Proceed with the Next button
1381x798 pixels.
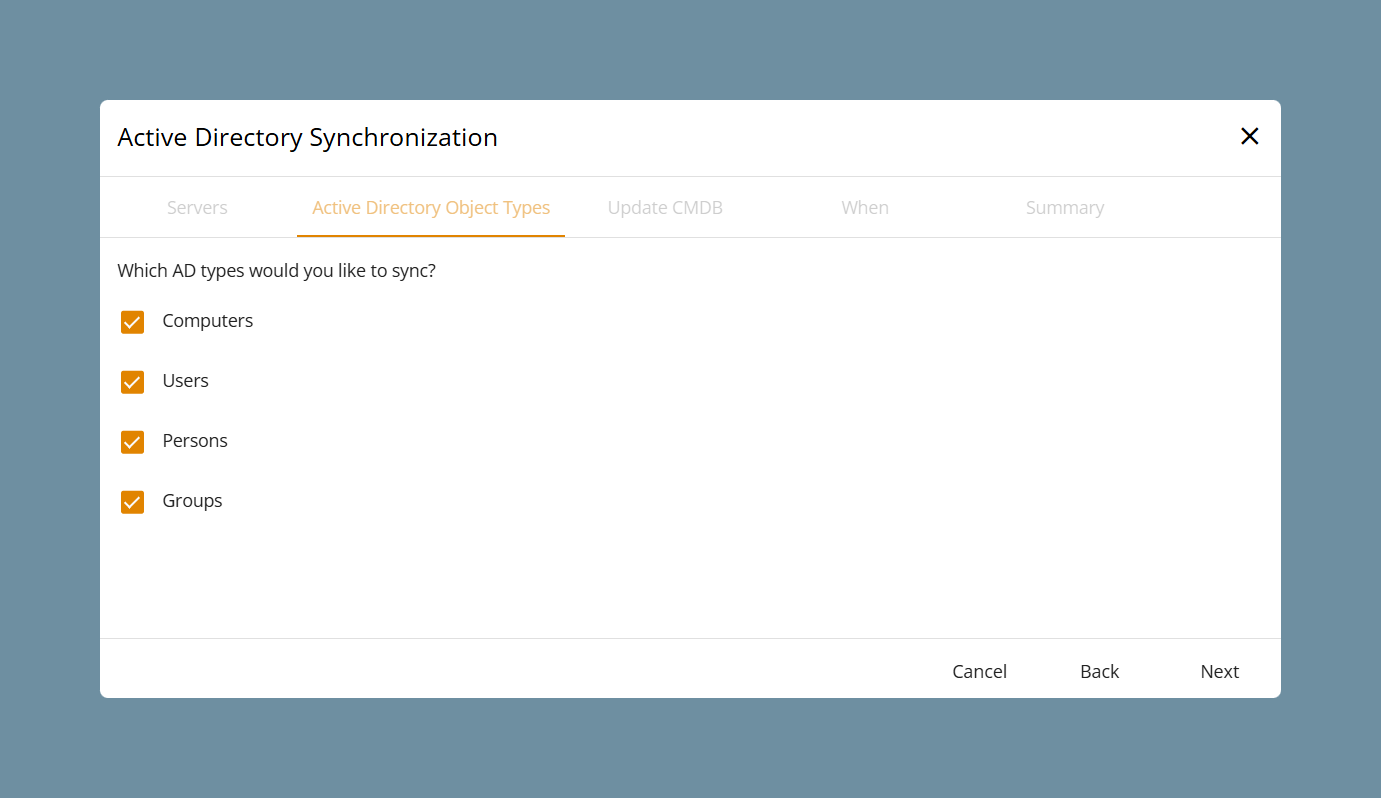tap(1219, 671)
